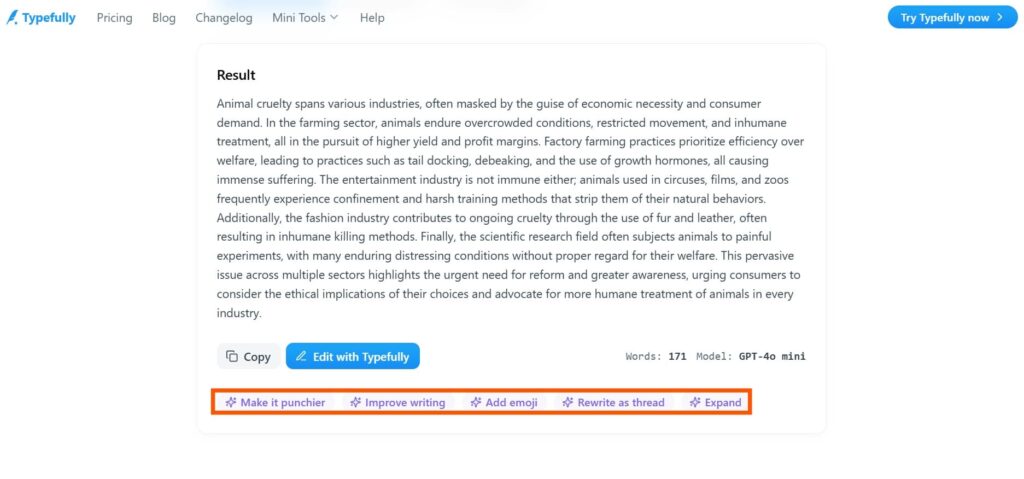Image resolution: width=1024 pixels, height=479 pixels.
Task: Click the Typefully brand name link
Action: pos(49,18)
